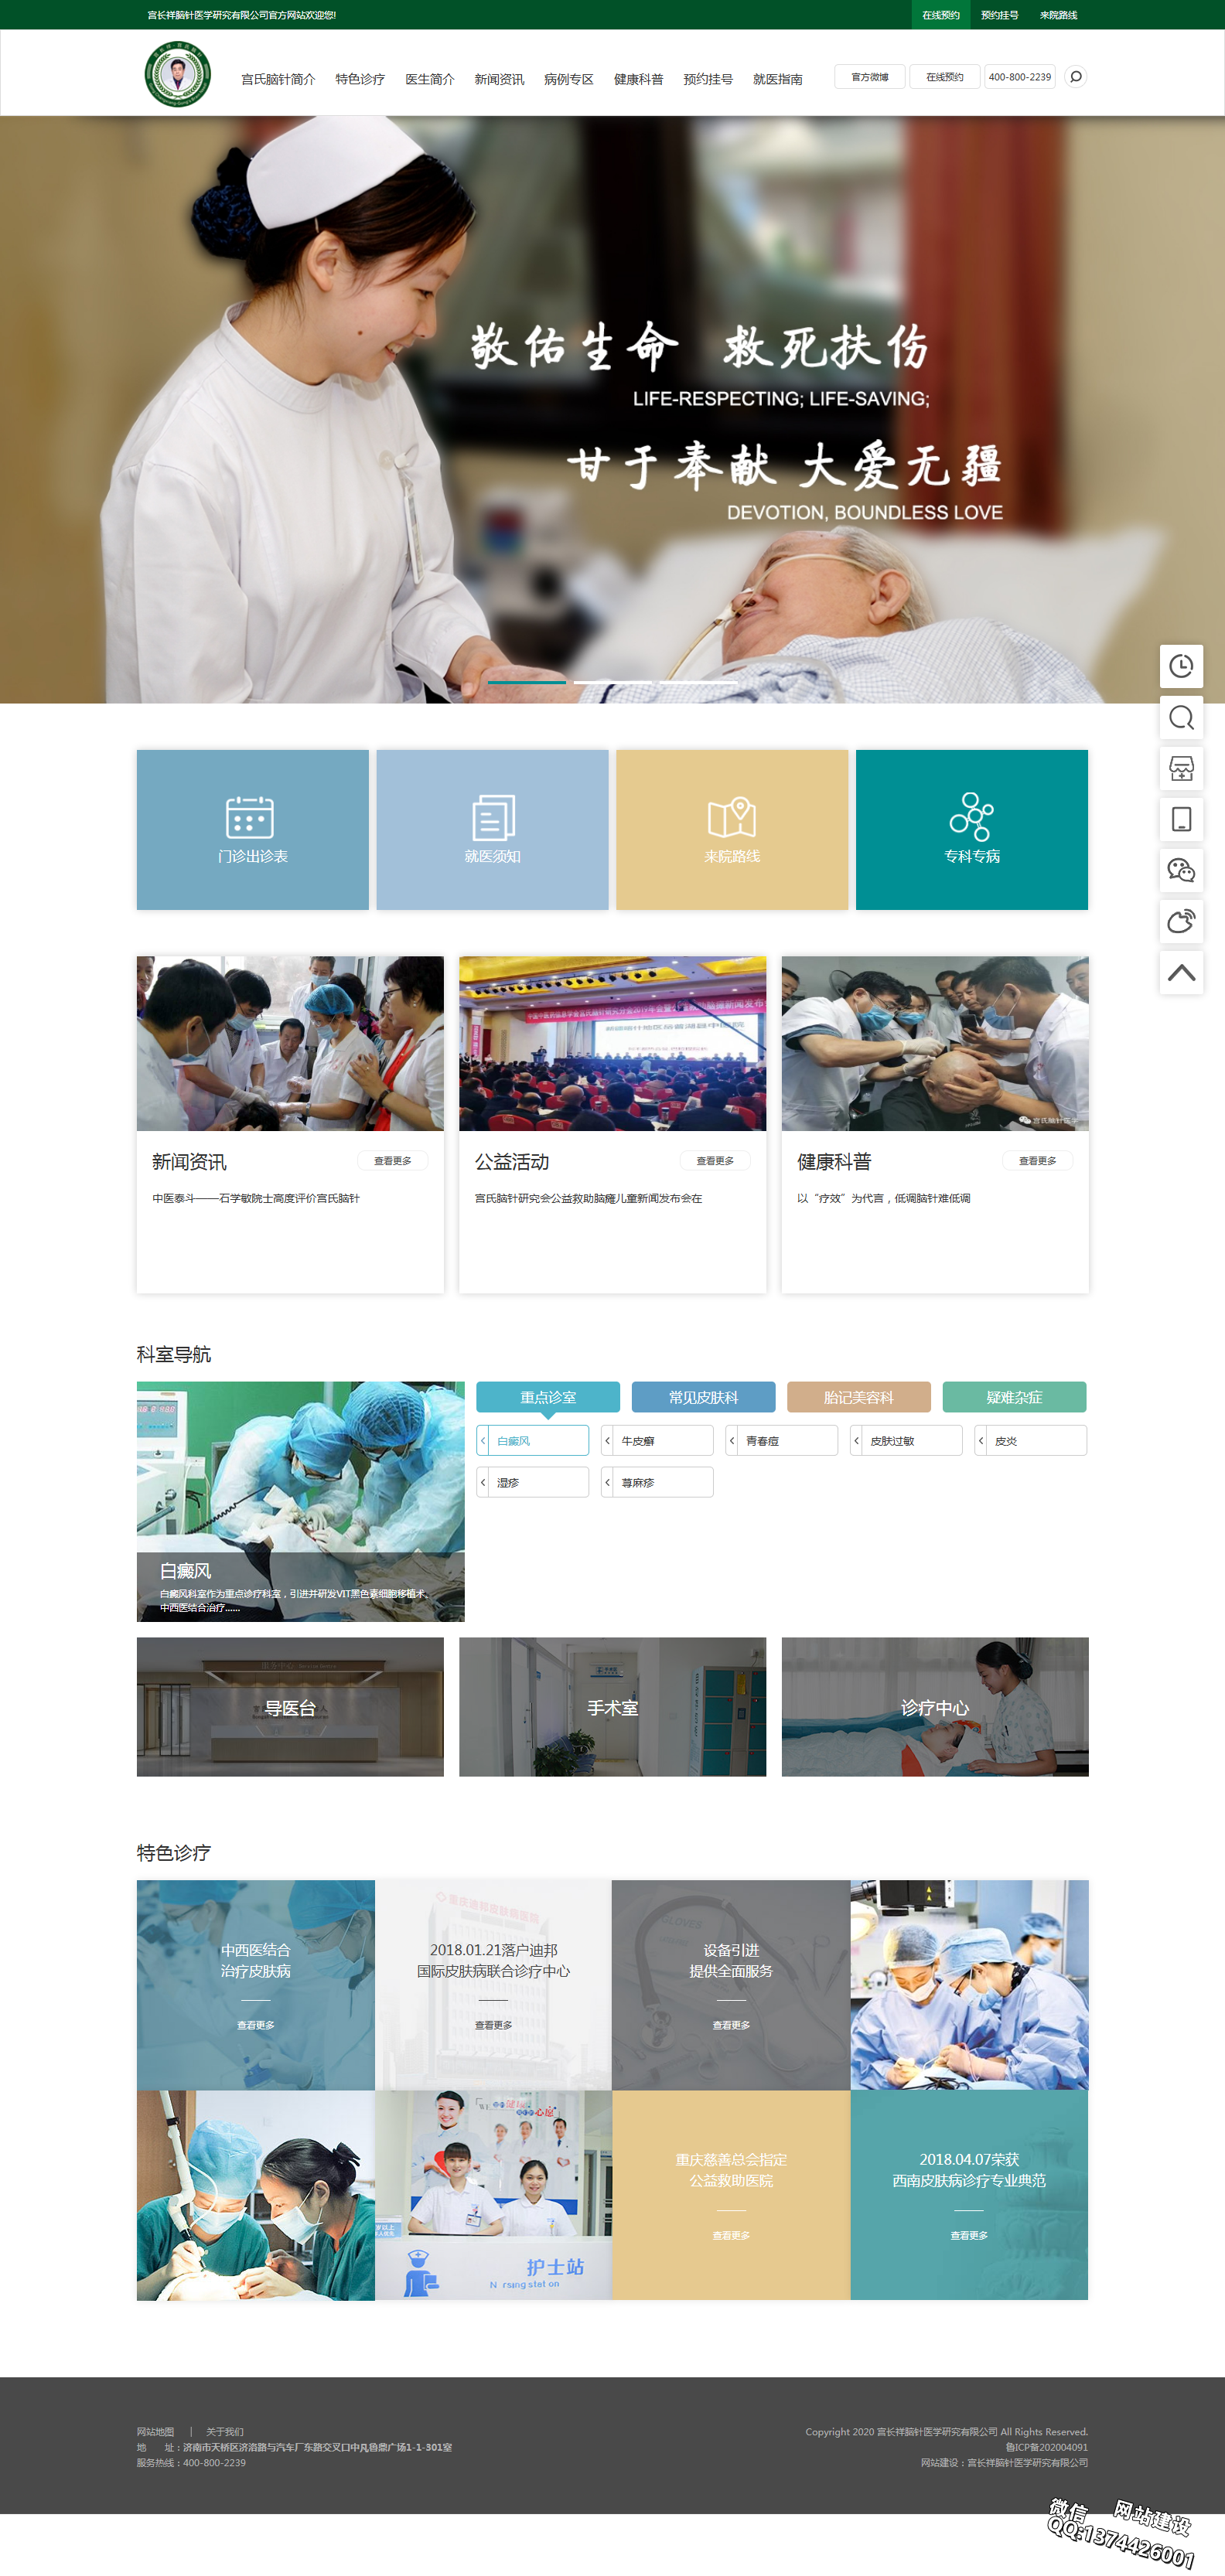Open the 手术室 thumbnail image
The height and width of the screenshot is (2576, 1225).
point(613,1707)
